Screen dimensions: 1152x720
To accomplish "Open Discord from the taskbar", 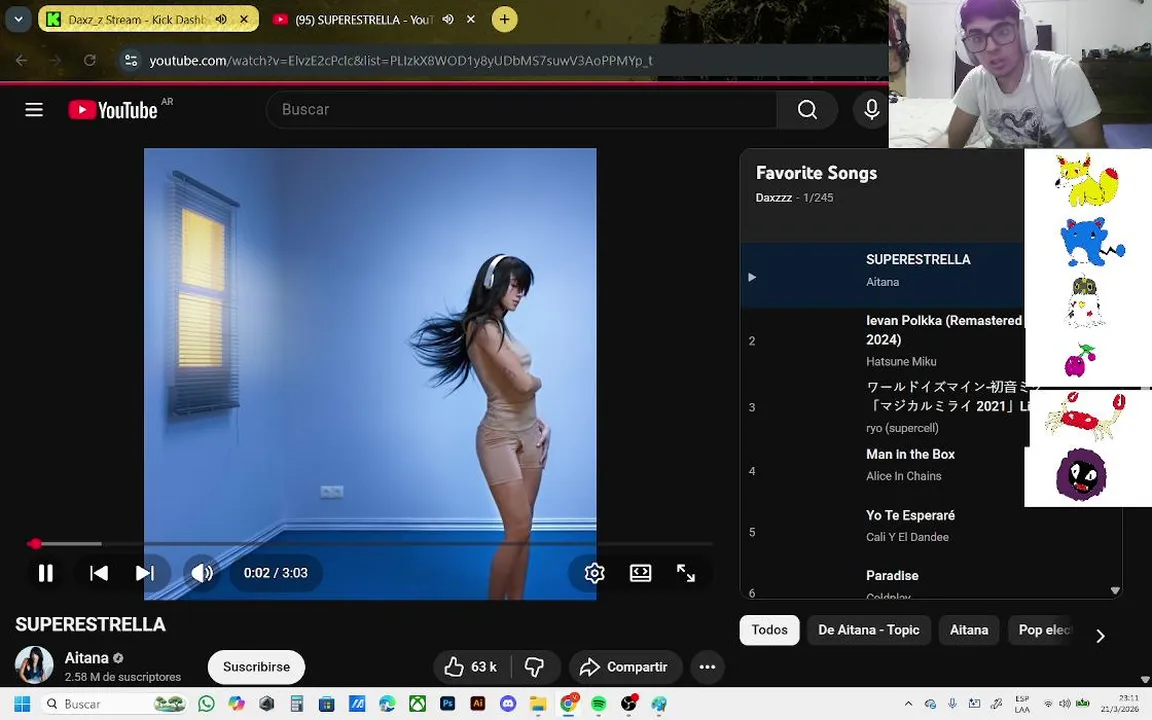I will click(508, 704).
